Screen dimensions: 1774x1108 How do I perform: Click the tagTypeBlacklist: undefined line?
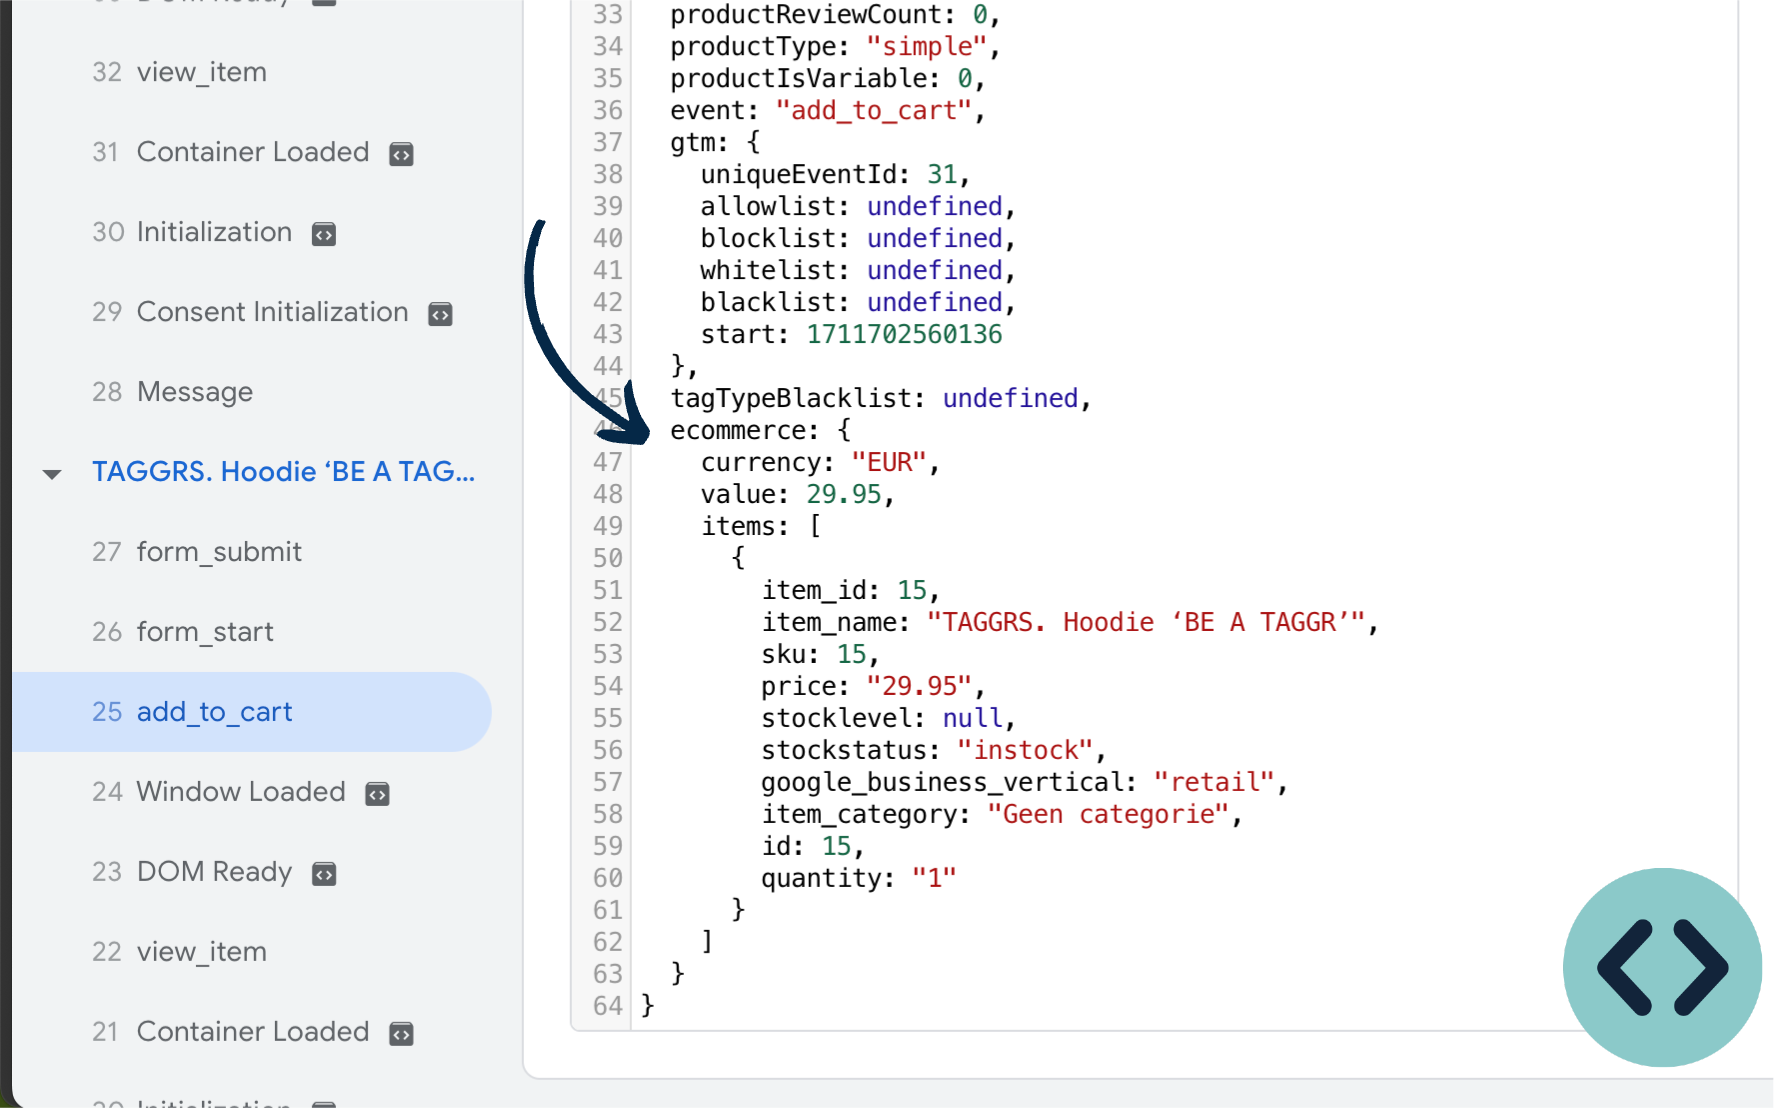tap(881, 398)
